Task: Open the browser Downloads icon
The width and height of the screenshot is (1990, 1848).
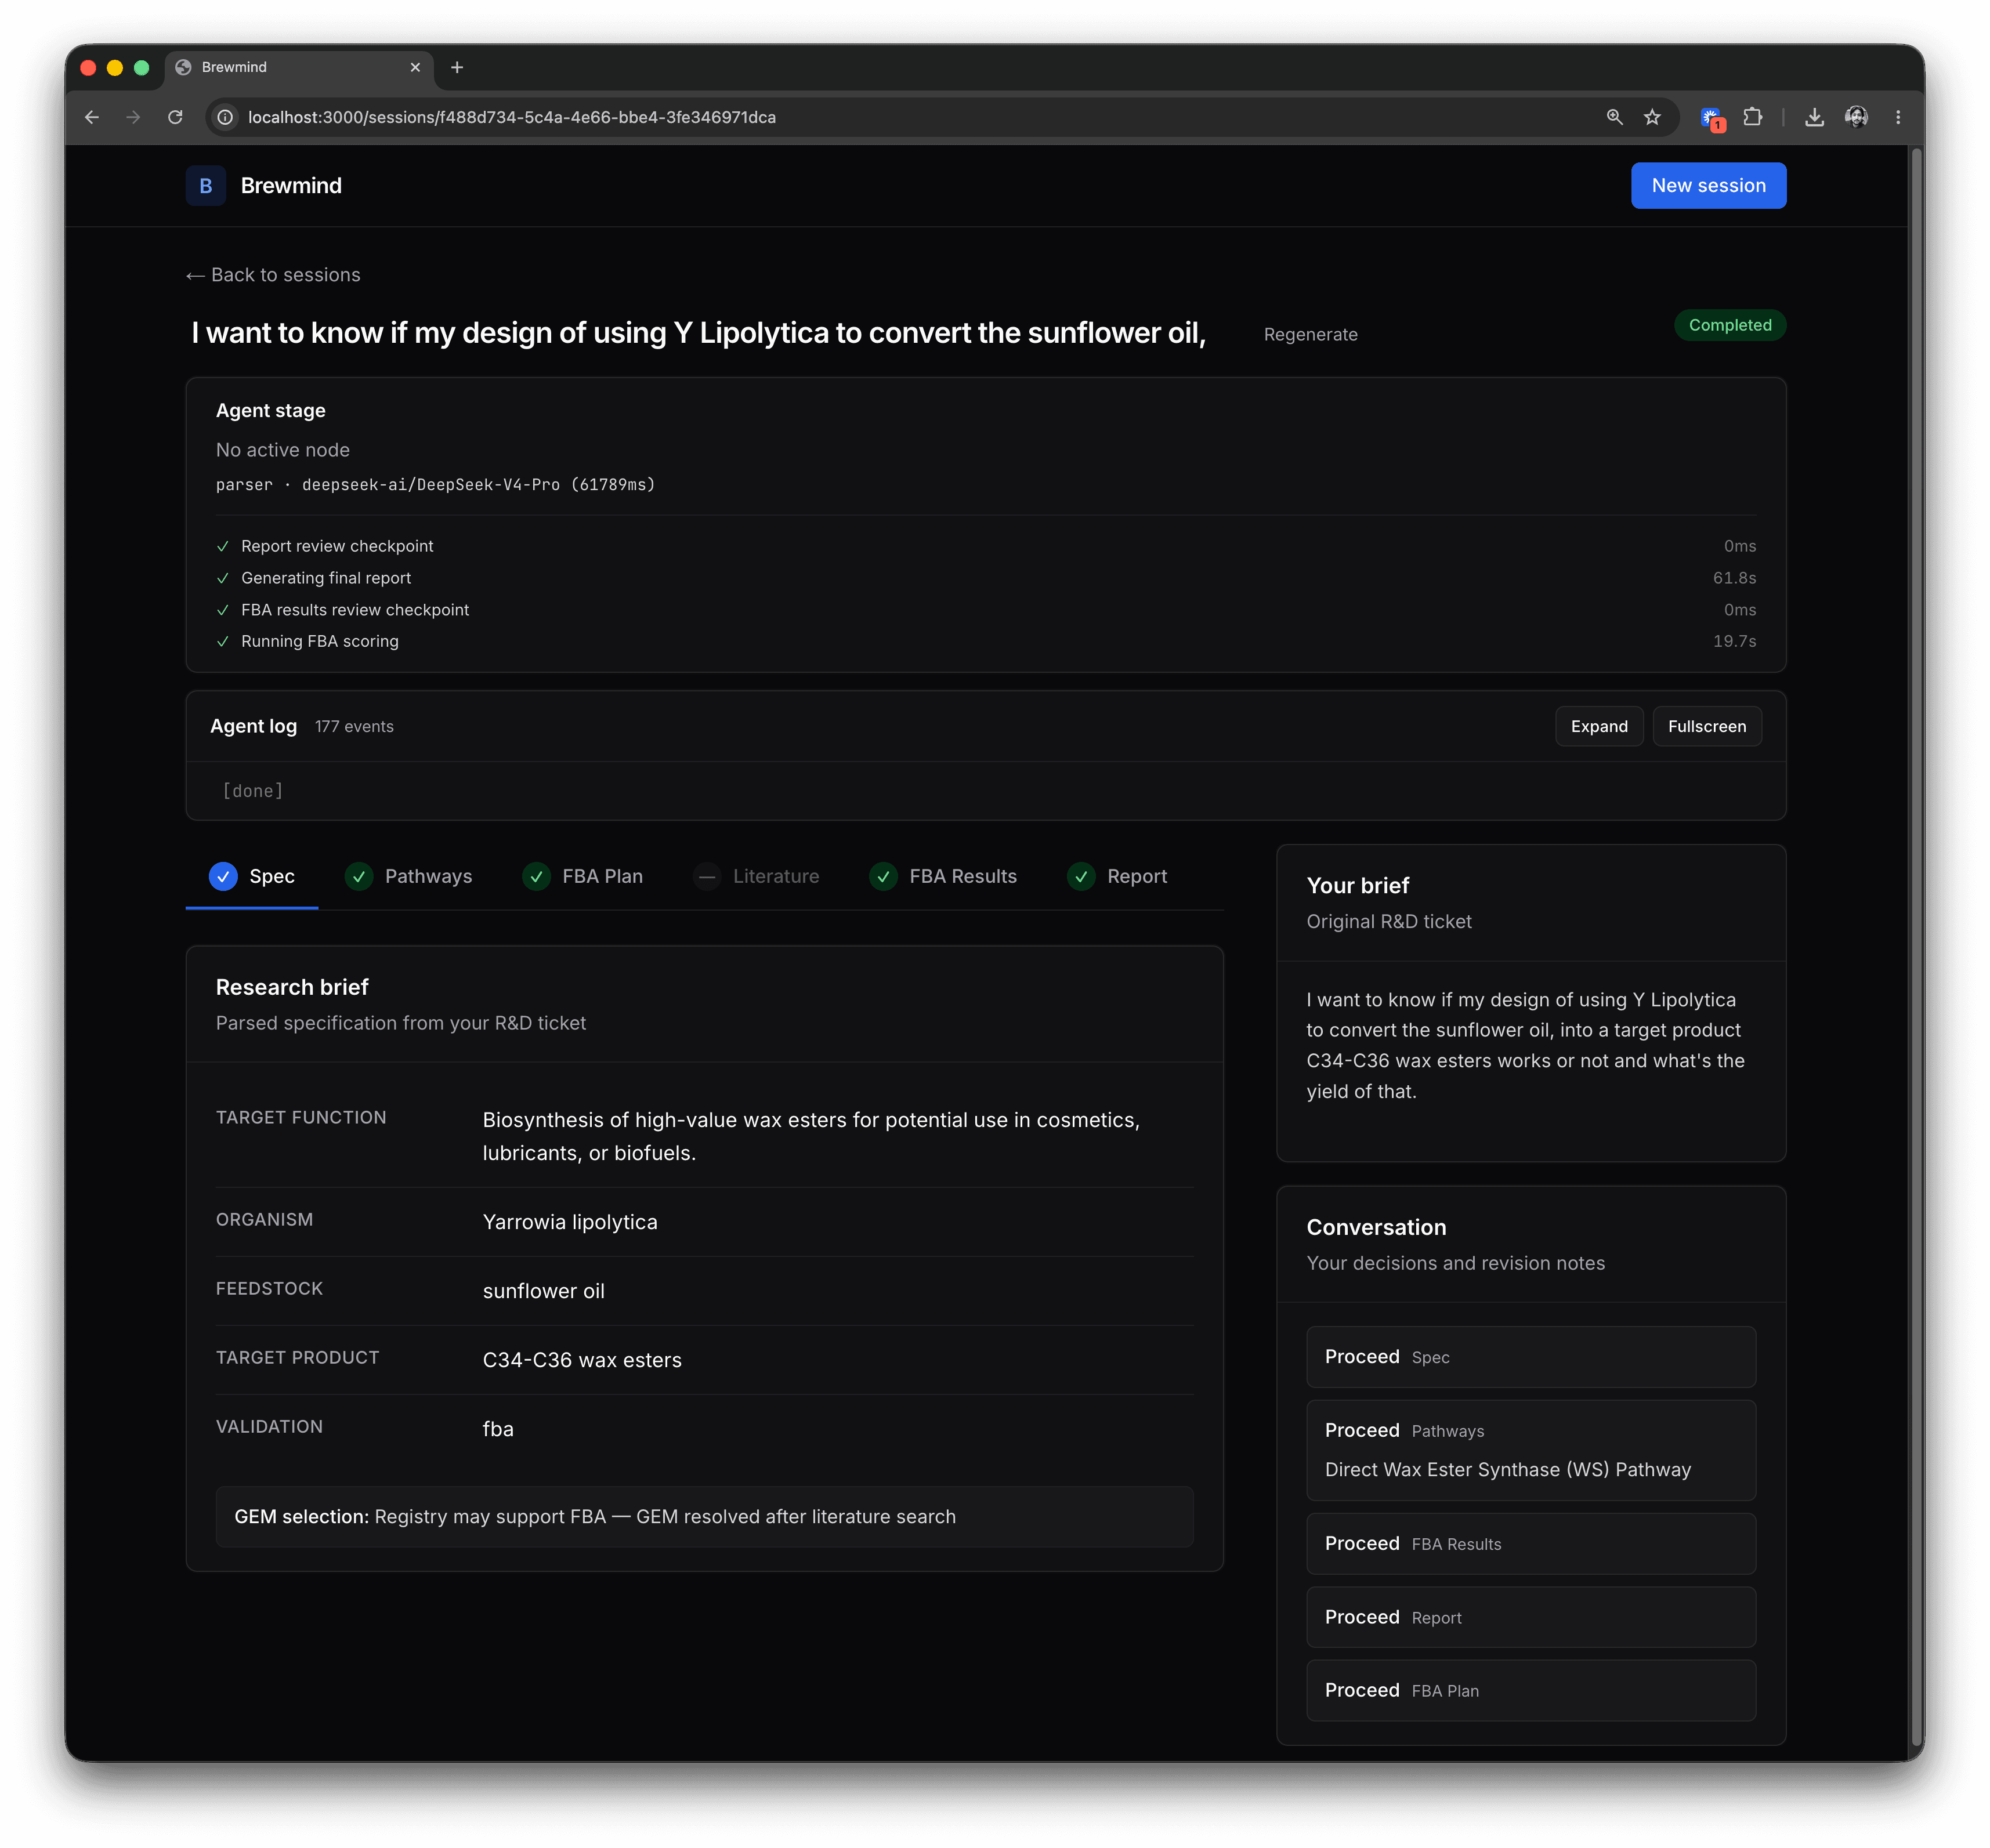Action: (x=1814, y=117)
